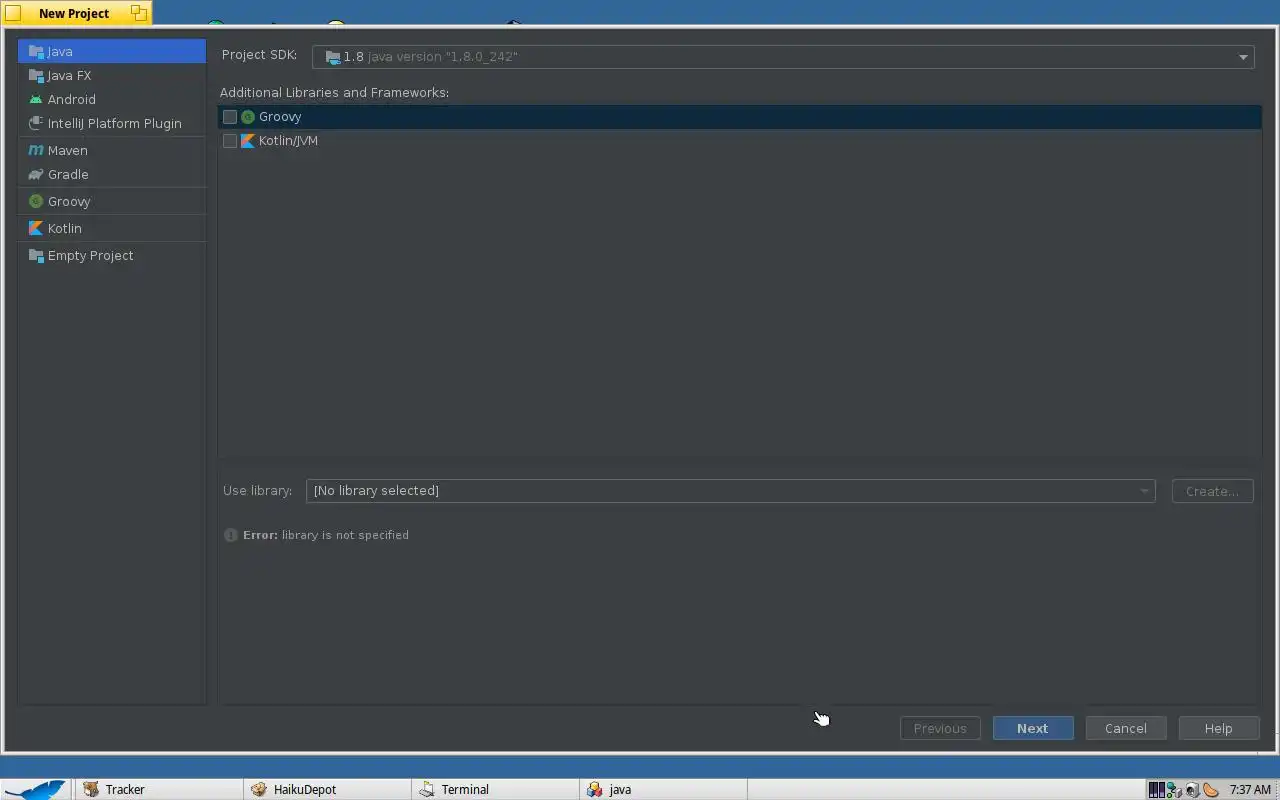Enable the Groovy framework checkbox
This screenshot has height=800, width=1280.
coord(230,117)
